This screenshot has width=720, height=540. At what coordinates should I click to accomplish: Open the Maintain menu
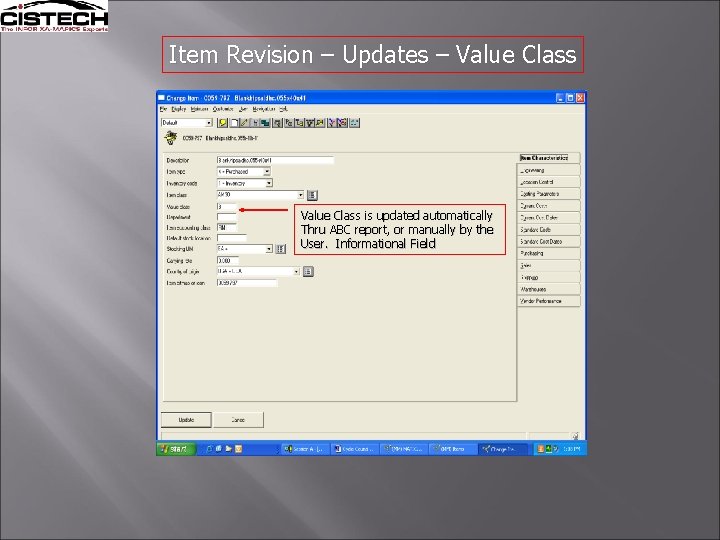click(199, 109)
